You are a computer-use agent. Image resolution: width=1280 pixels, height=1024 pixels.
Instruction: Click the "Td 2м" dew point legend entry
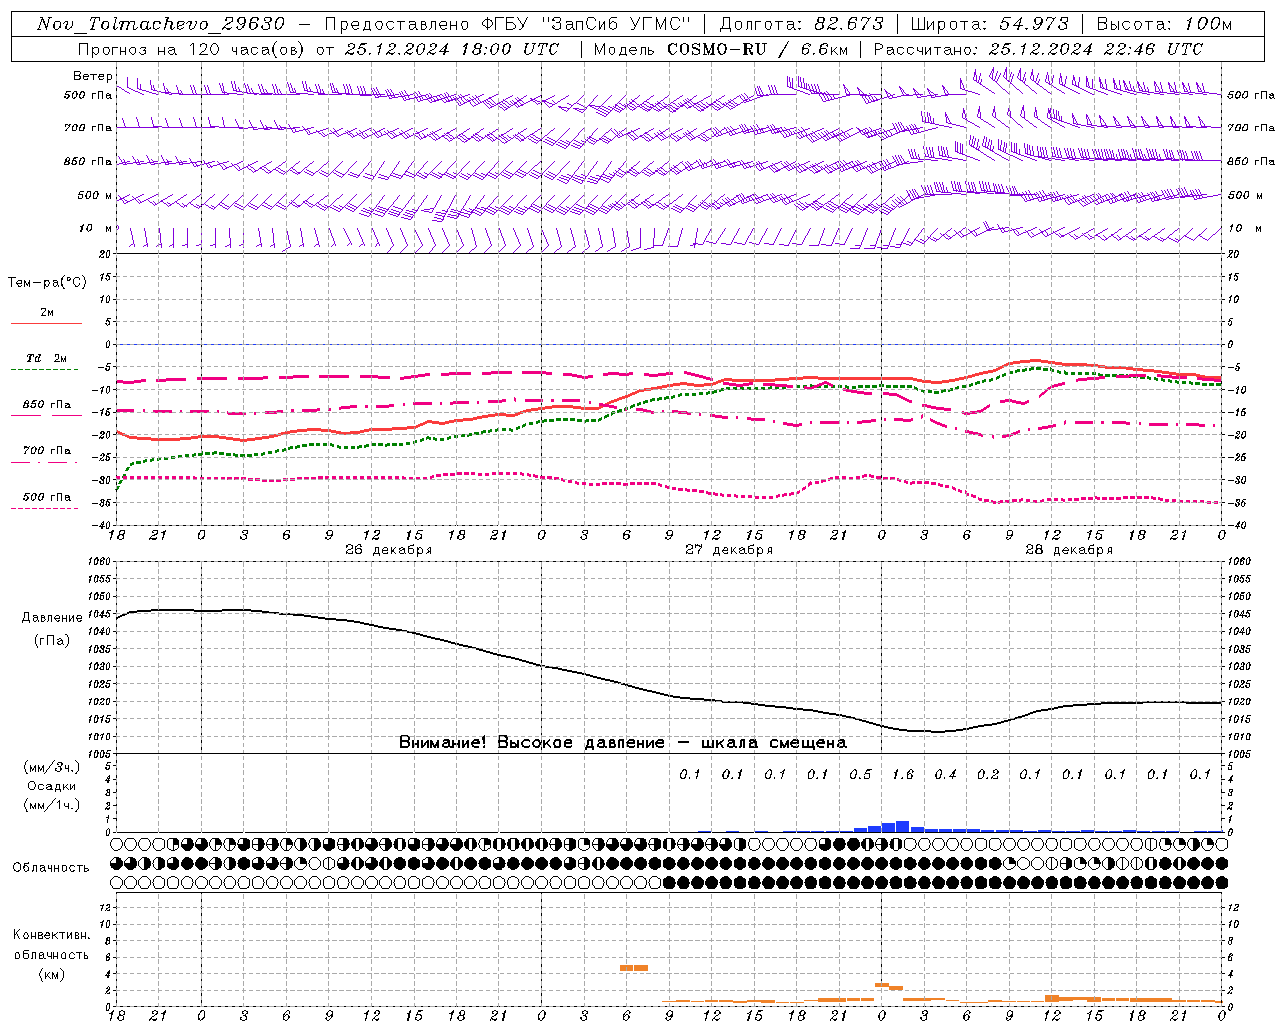click(46, 358)
